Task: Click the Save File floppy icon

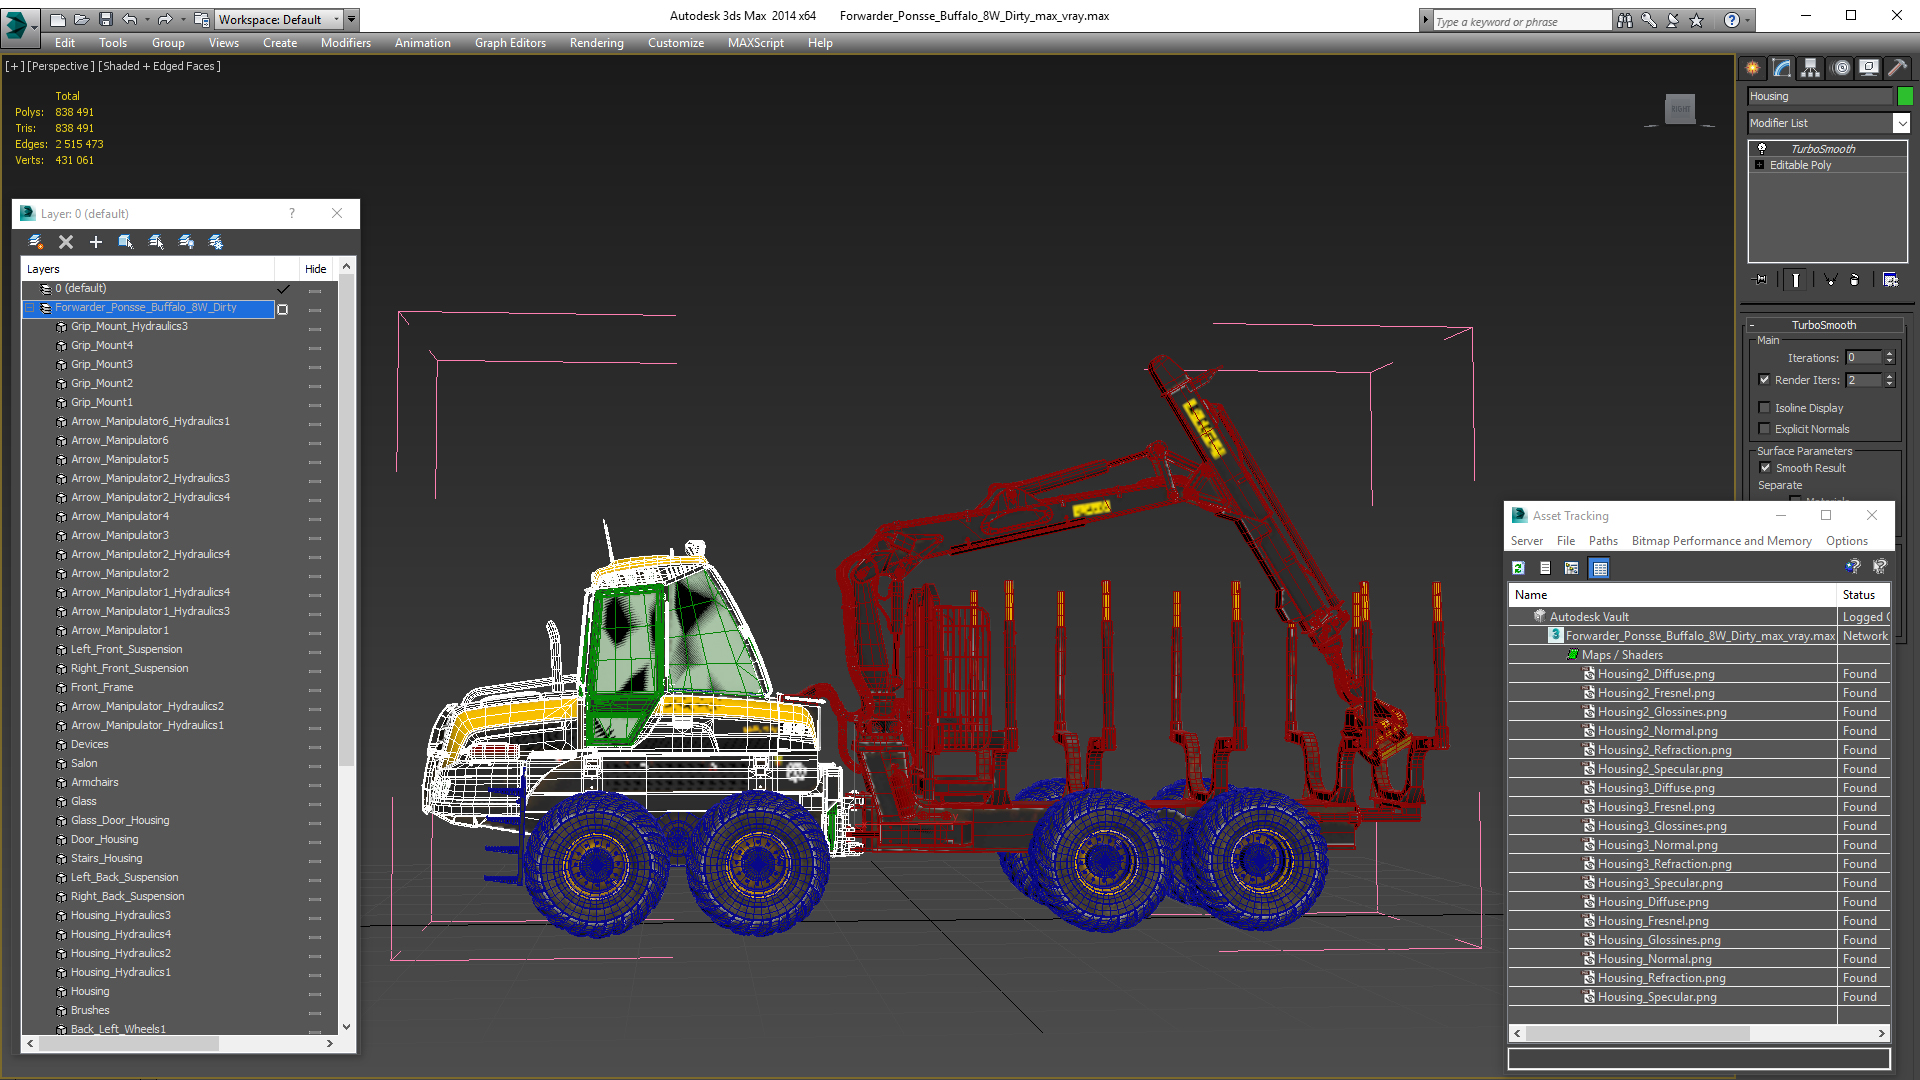Action: 104,19
